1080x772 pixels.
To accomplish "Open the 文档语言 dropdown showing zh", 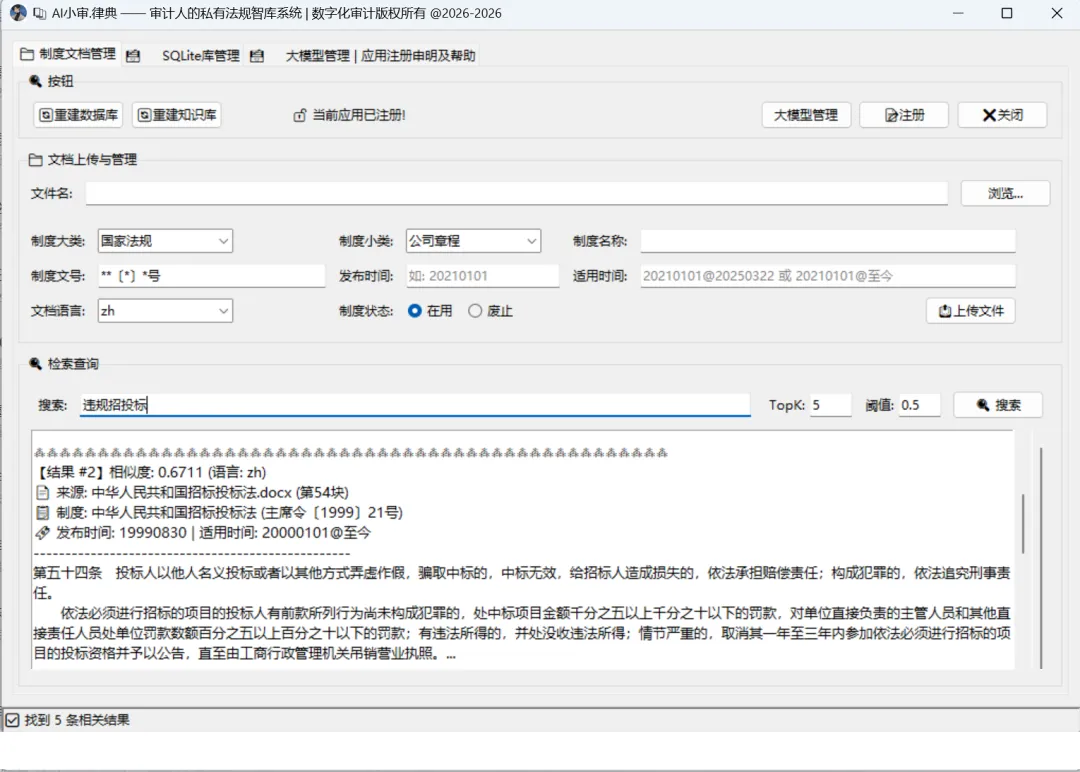I will point(165,311).
